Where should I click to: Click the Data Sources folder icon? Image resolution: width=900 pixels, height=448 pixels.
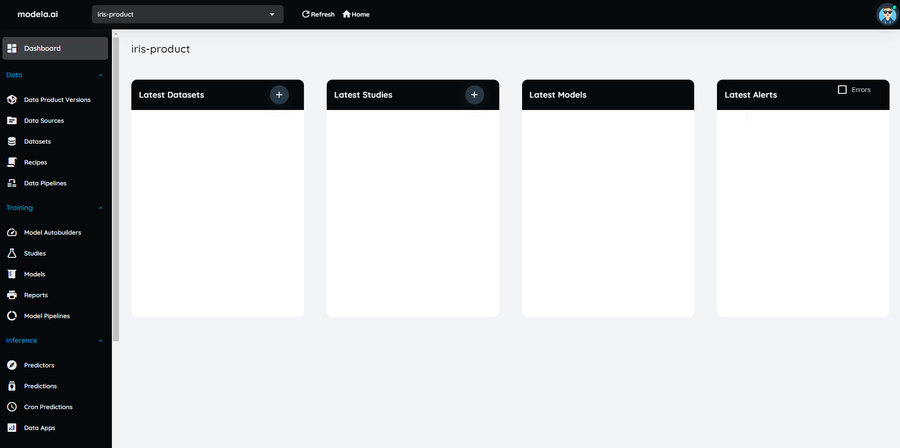pyautogui.click(x=12, y=120)
